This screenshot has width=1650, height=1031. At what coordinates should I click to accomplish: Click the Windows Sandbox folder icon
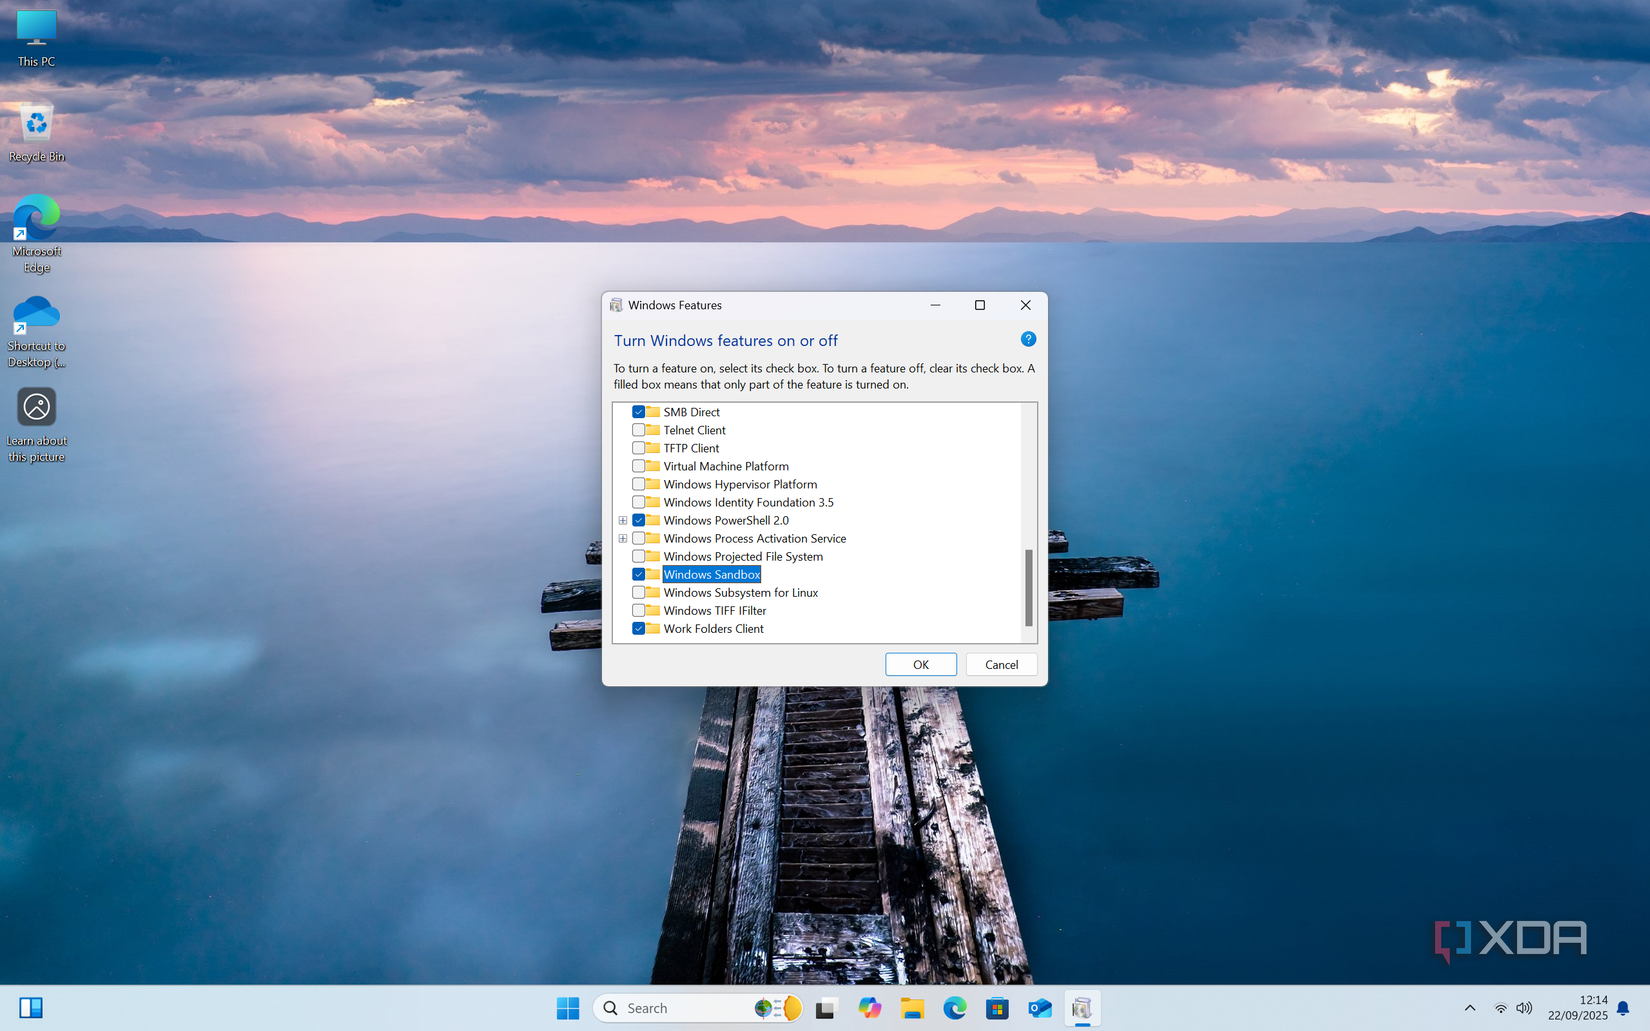(653, 574)
